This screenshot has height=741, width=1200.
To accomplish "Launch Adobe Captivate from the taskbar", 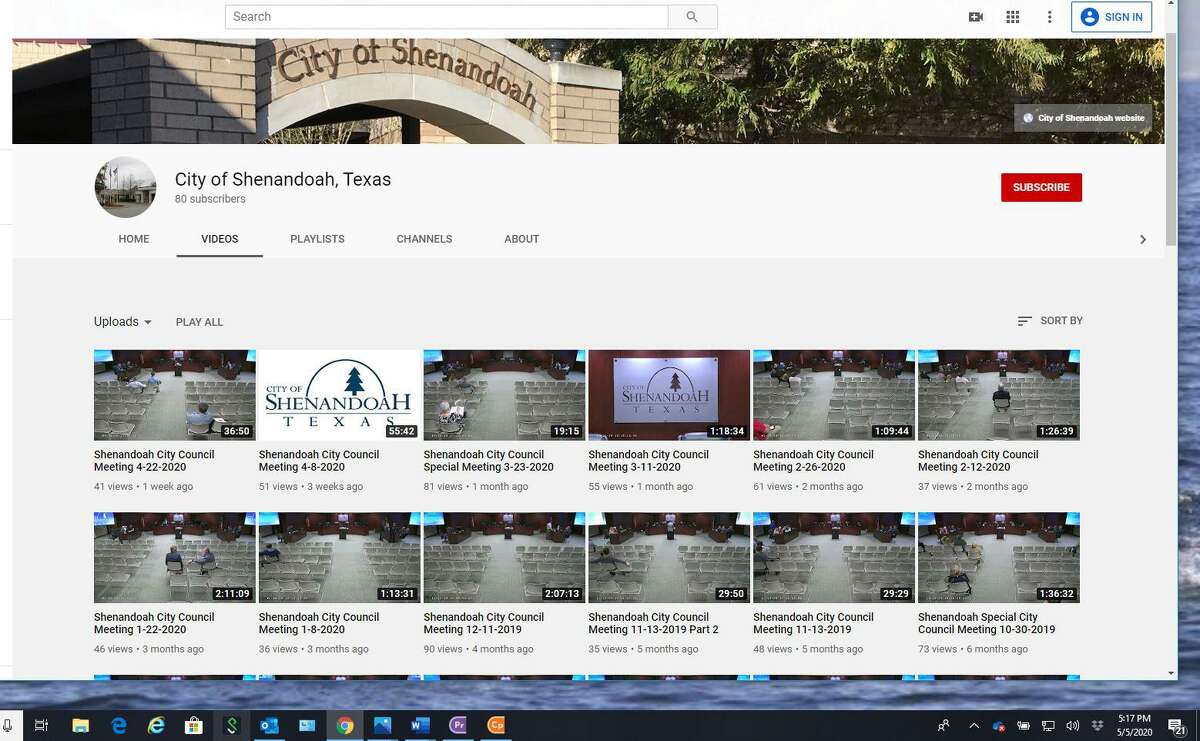I will [496, 726].
